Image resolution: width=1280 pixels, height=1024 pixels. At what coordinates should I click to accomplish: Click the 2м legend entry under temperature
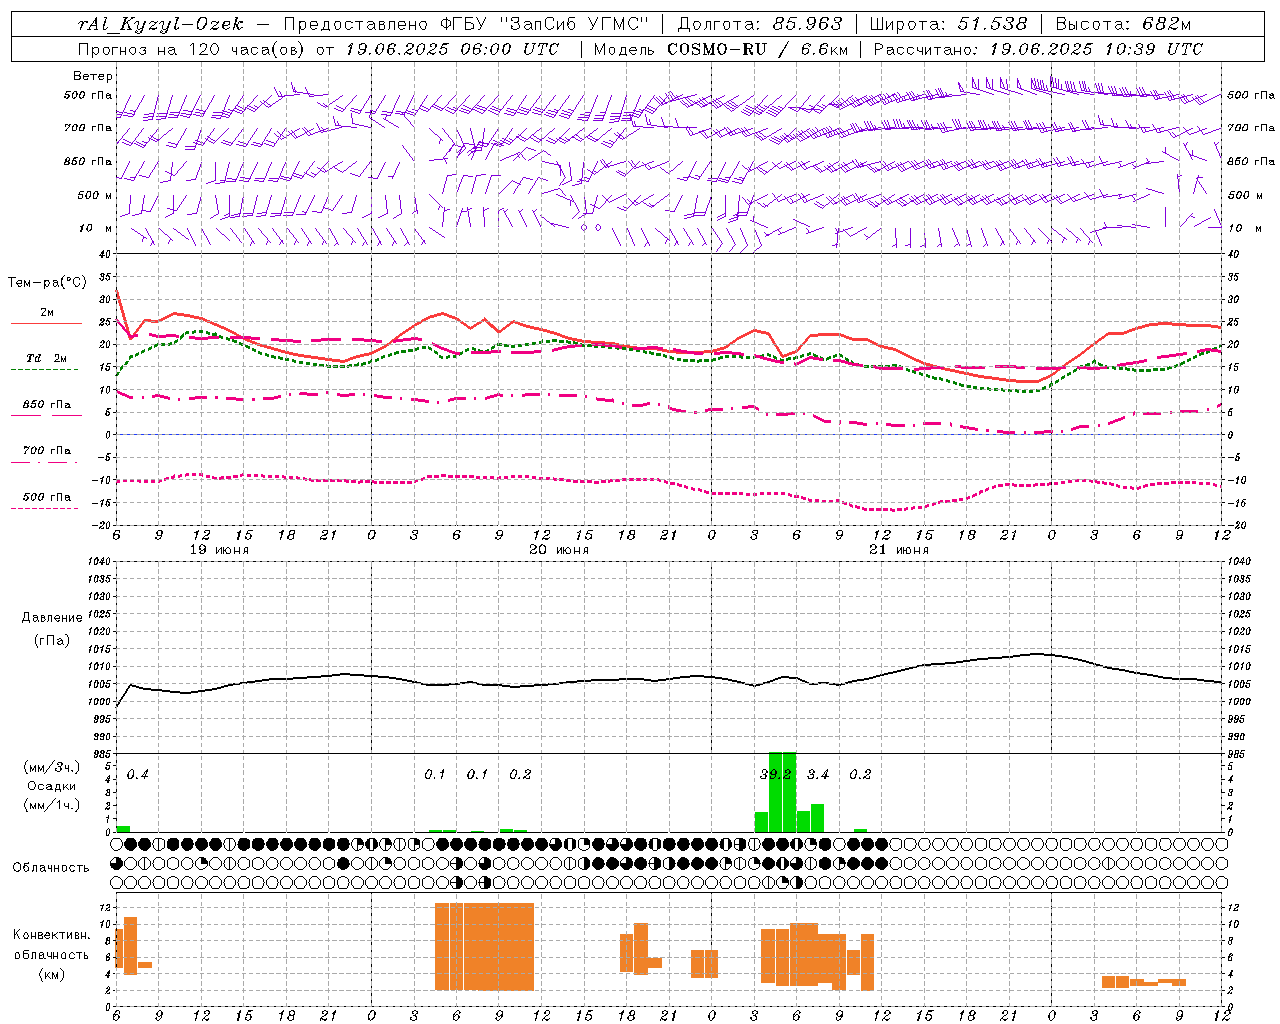pos(47,312)
